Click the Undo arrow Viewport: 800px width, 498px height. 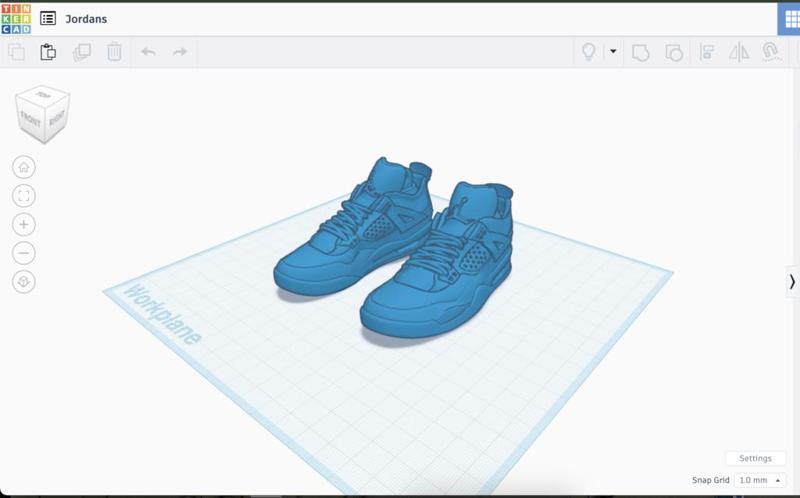148,52
